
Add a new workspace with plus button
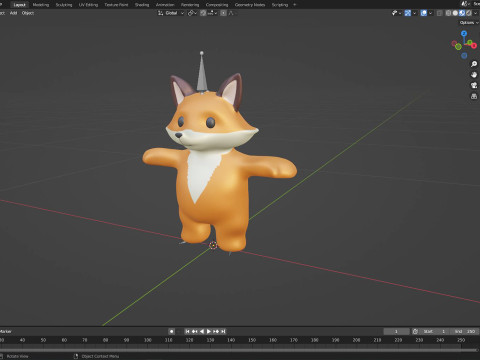point(294,5)
